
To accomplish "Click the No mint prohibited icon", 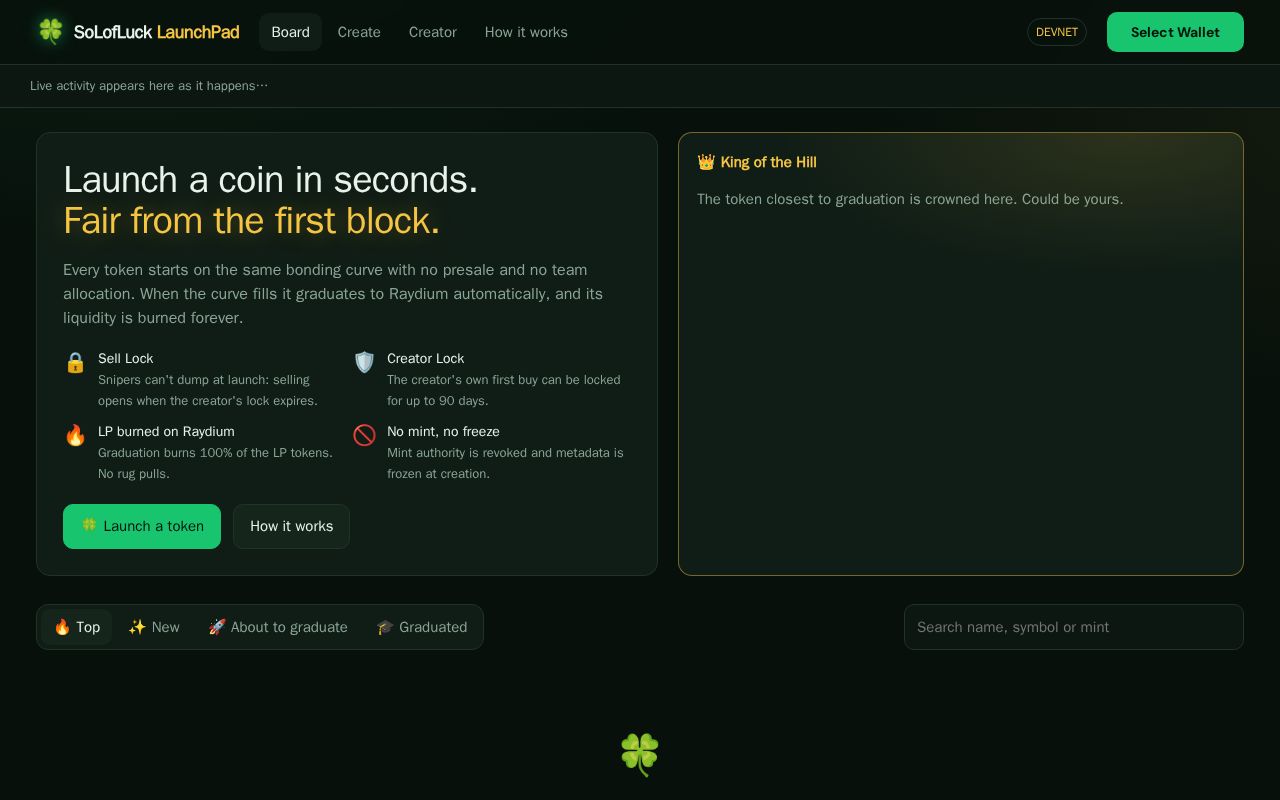I will tap(364, 435).
